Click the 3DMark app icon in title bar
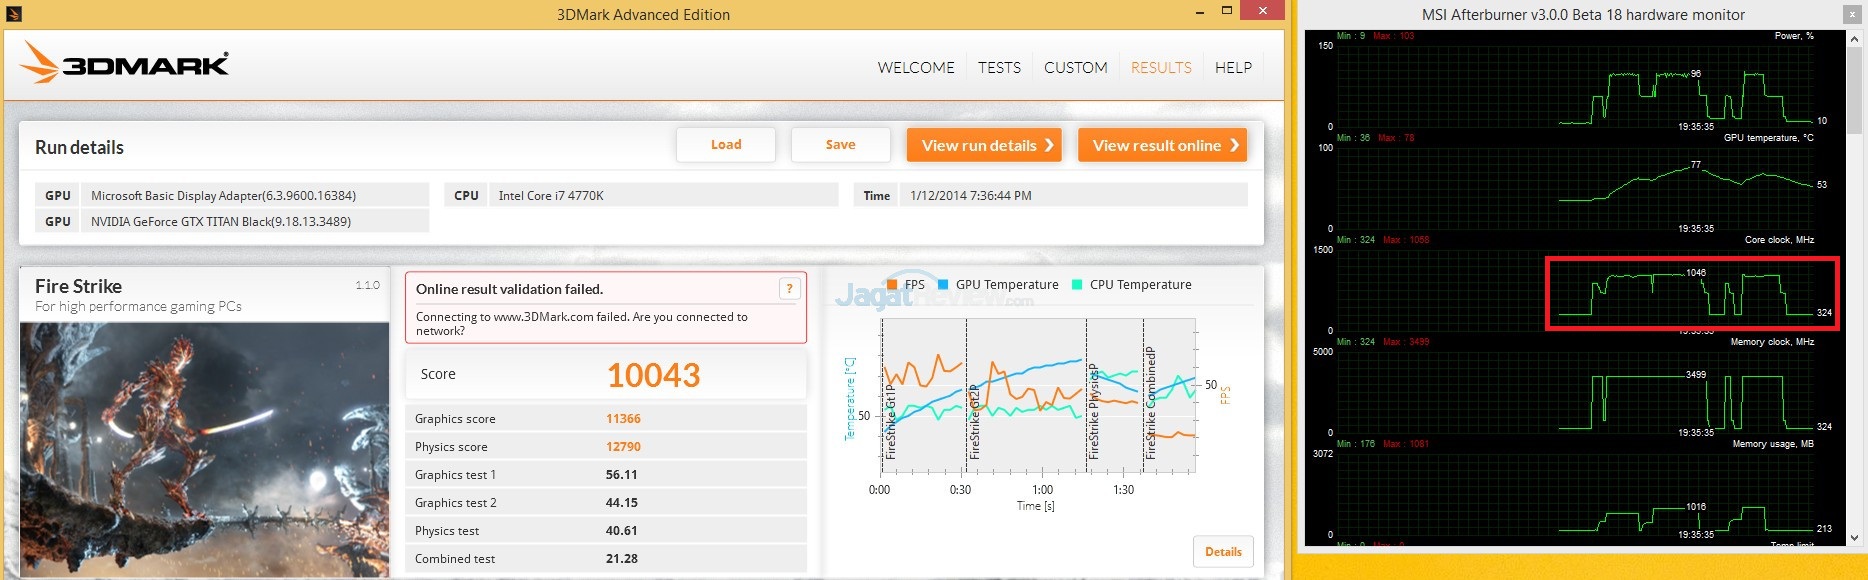Screen dimensions: 1868x580 pyautogui.click(x=13, y=14)
